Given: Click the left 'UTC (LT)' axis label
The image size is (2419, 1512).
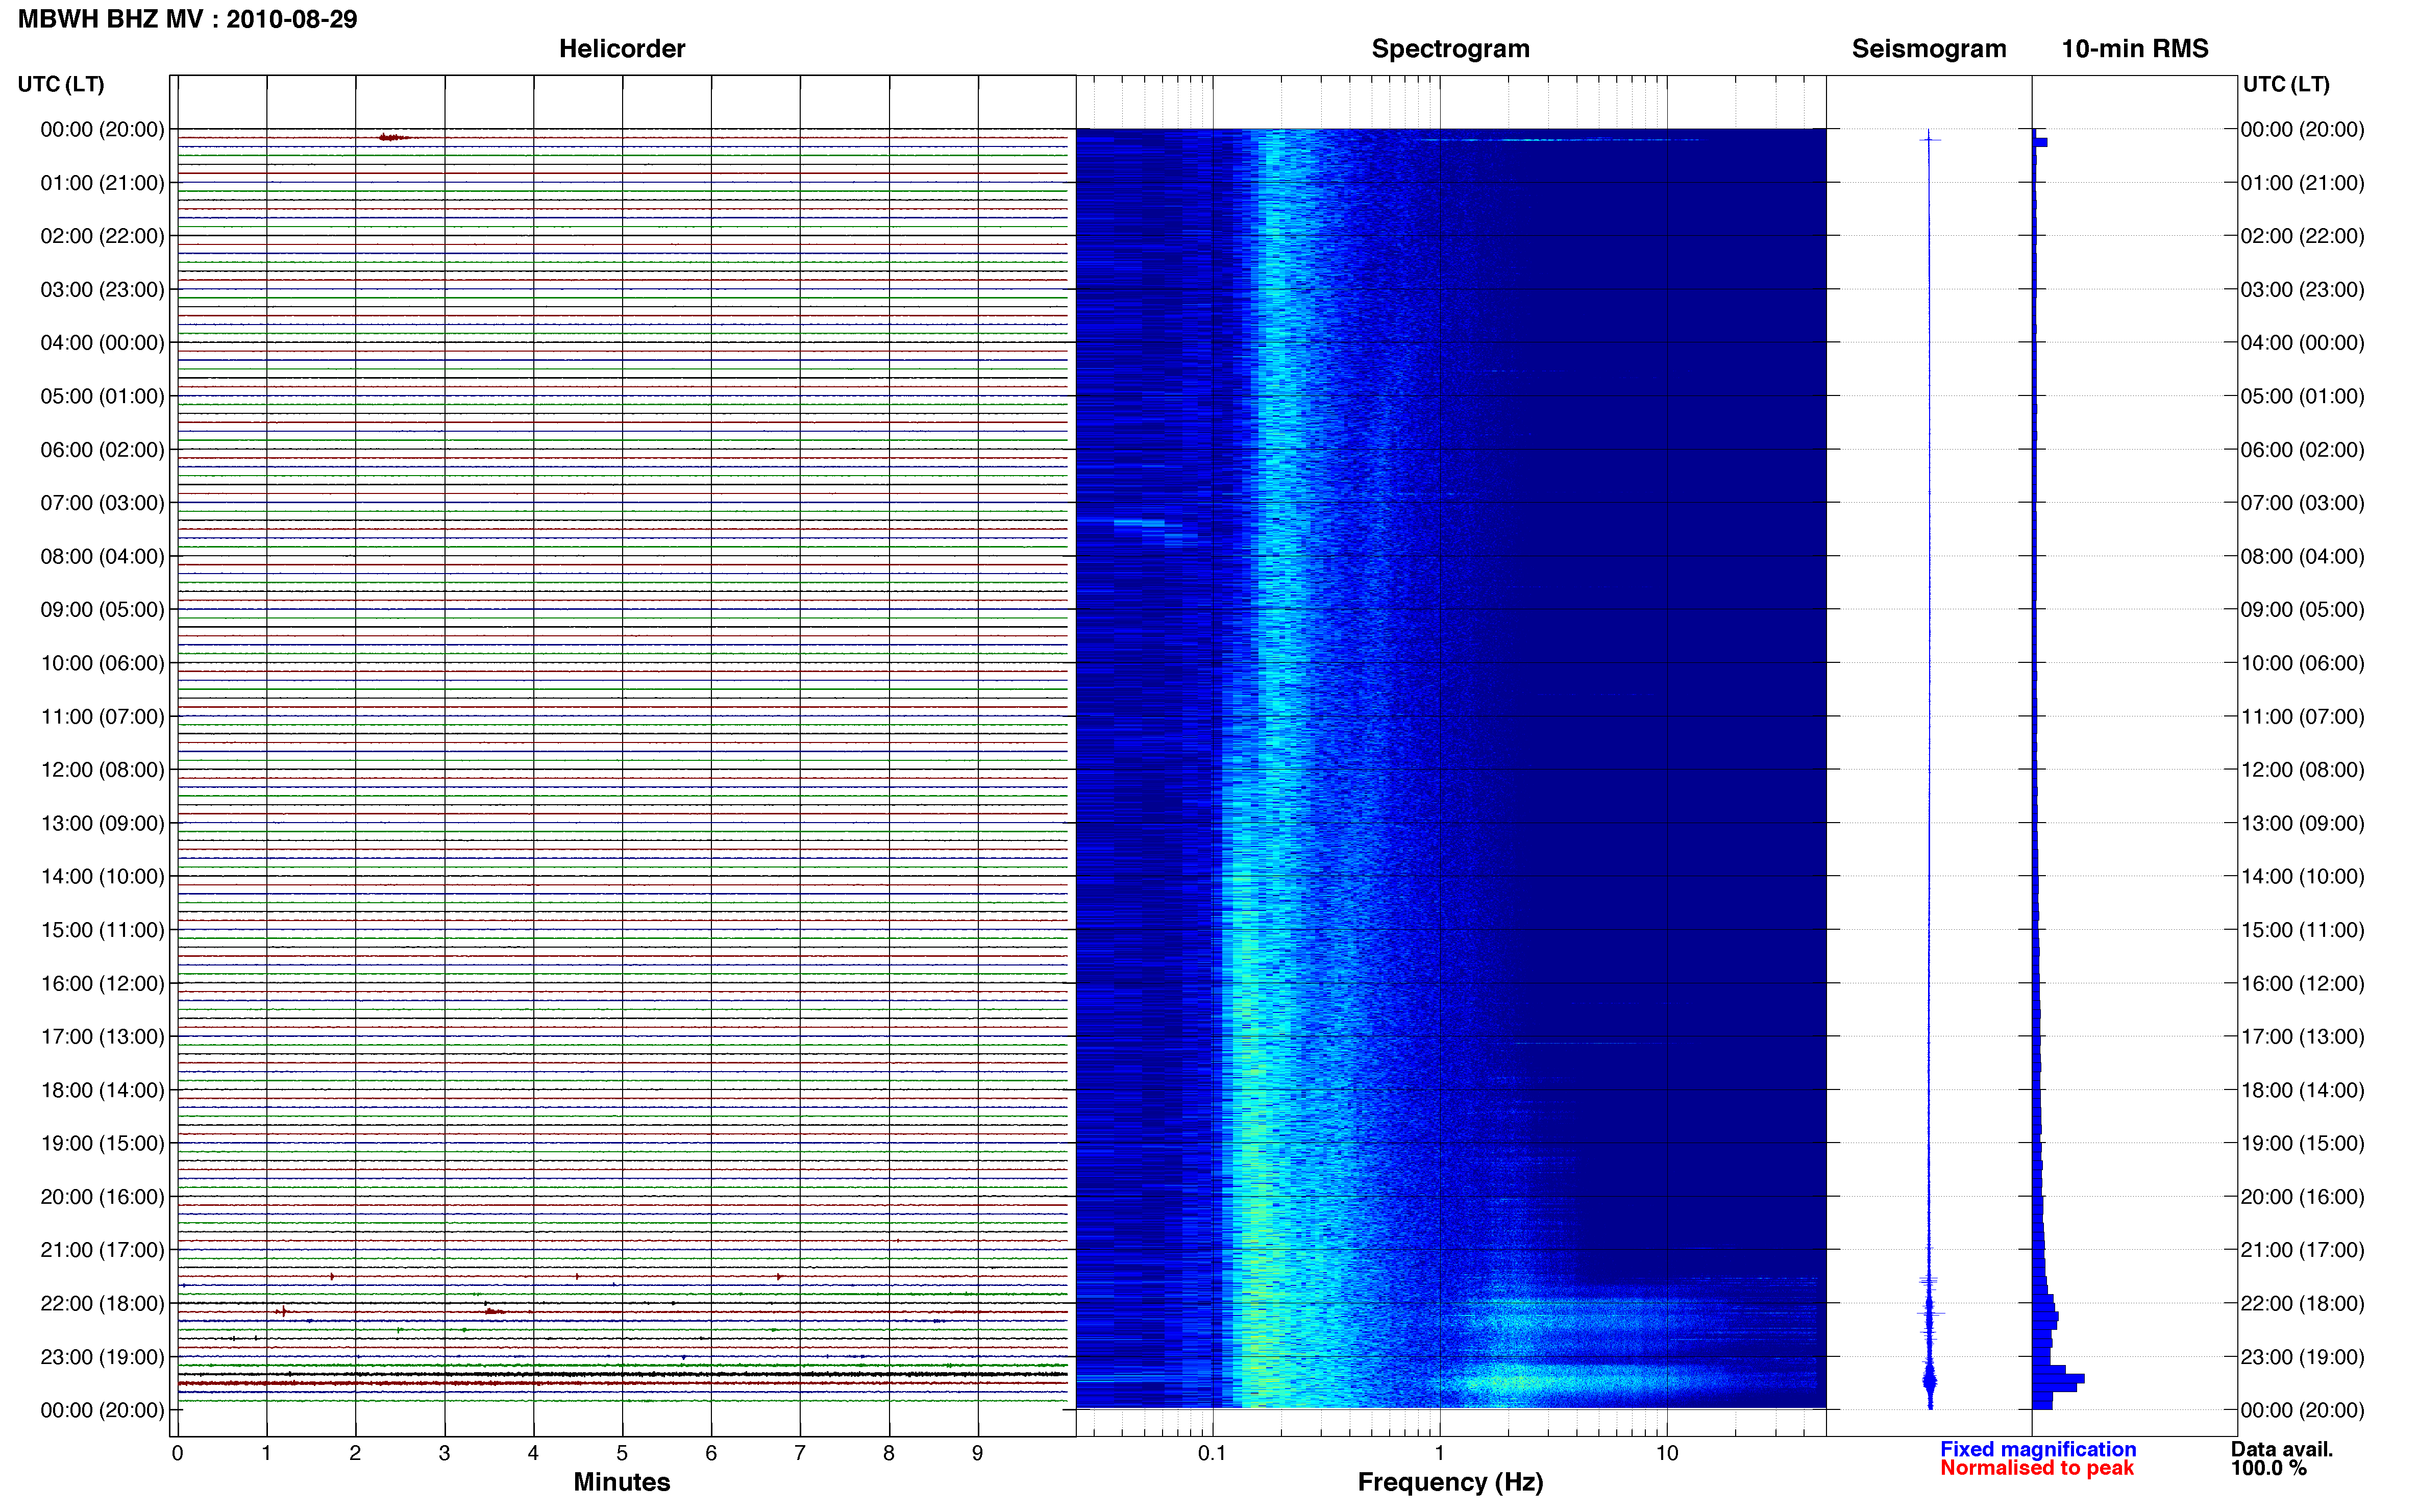Looking at the screenshot, I should pyautogui.click(x=61, y=85).
